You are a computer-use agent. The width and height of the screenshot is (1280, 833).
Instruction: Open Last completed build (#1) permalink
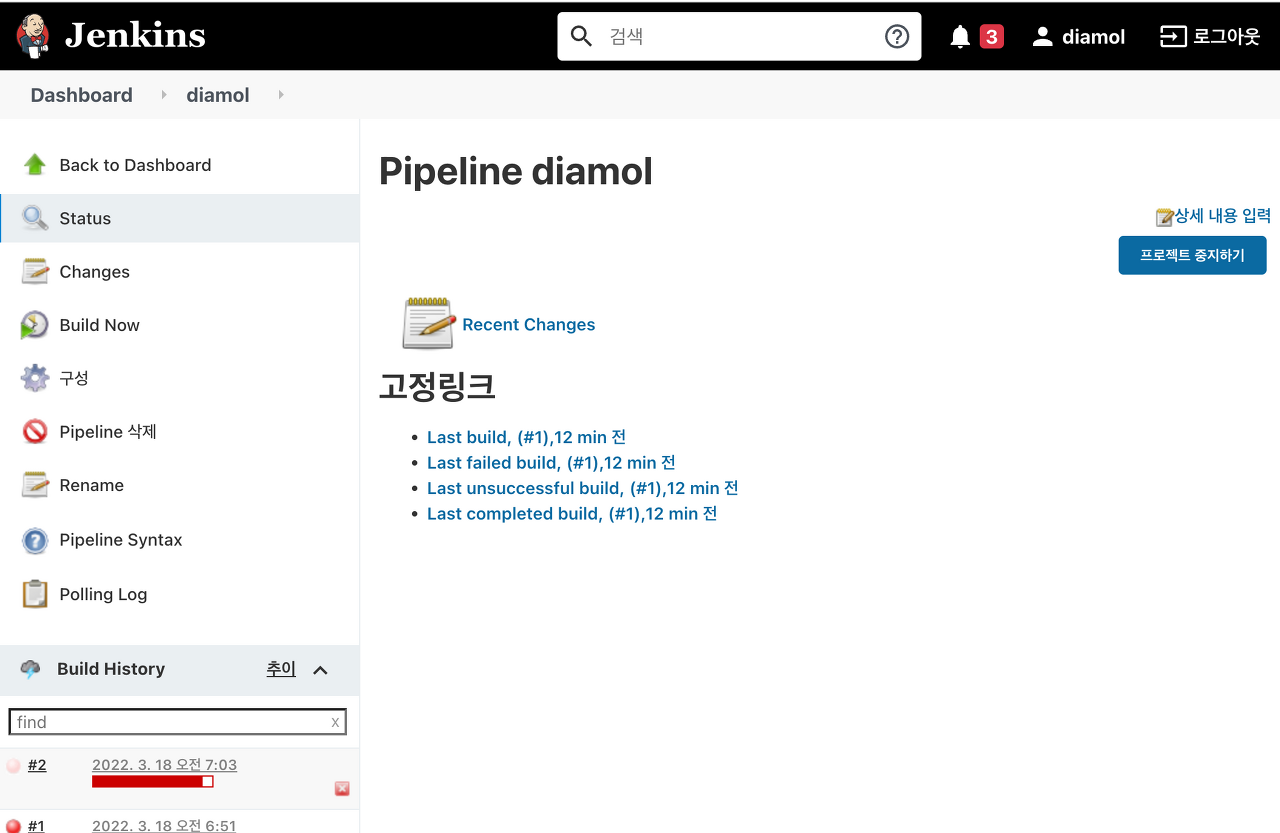click(572, 514)
